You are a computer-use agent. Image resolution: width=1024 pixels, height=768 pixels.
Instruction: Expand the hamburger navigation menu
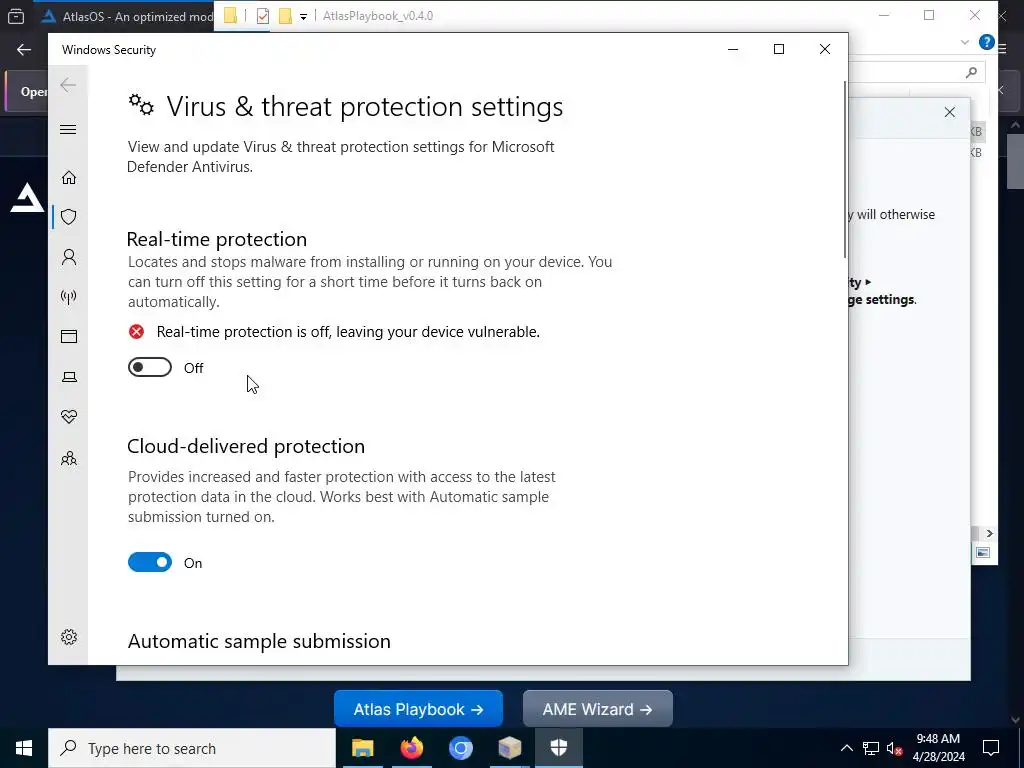(x=68, y=129)
